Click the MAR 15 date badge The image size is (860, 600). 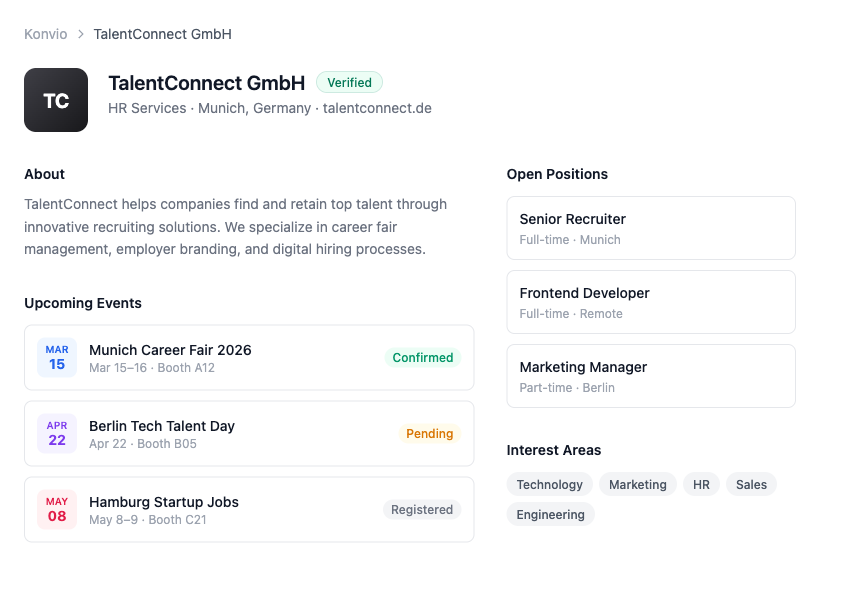(57, 357)
